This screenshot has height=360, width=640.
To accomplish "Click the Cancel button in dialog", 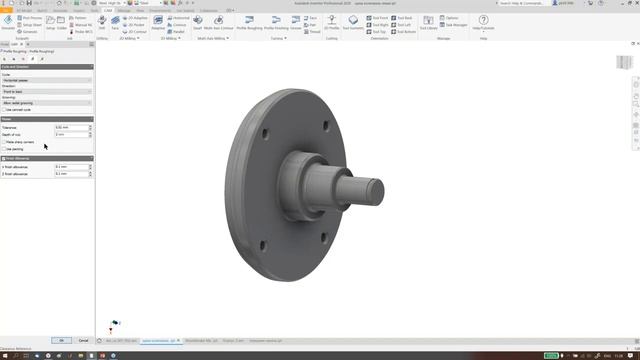I will pos(83,340).
